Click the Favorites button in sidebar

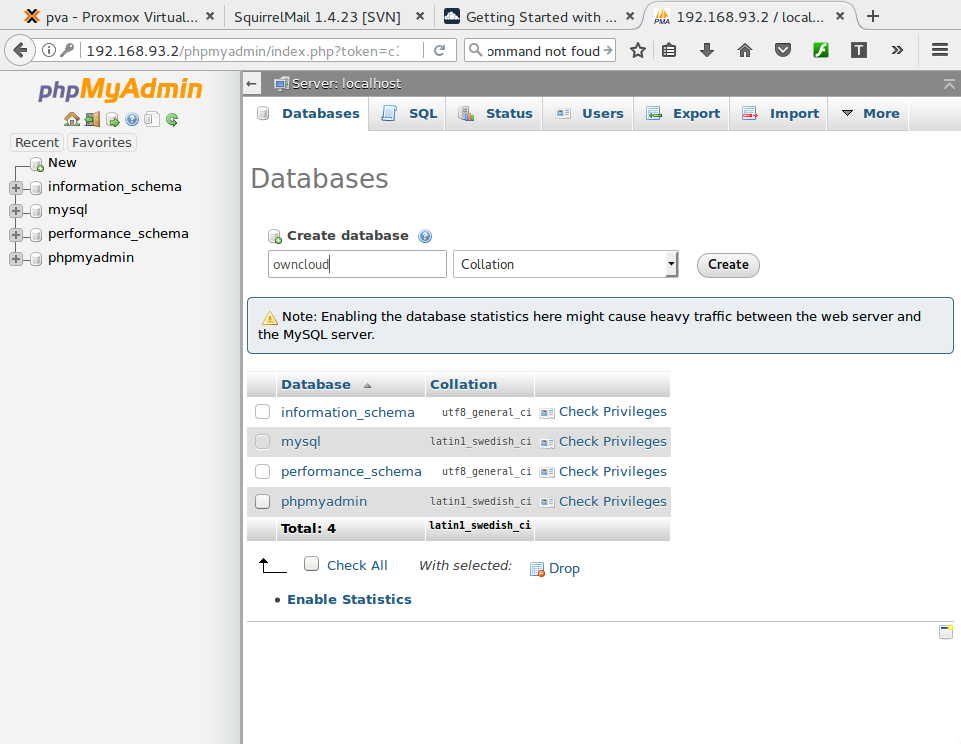[102, 142]
